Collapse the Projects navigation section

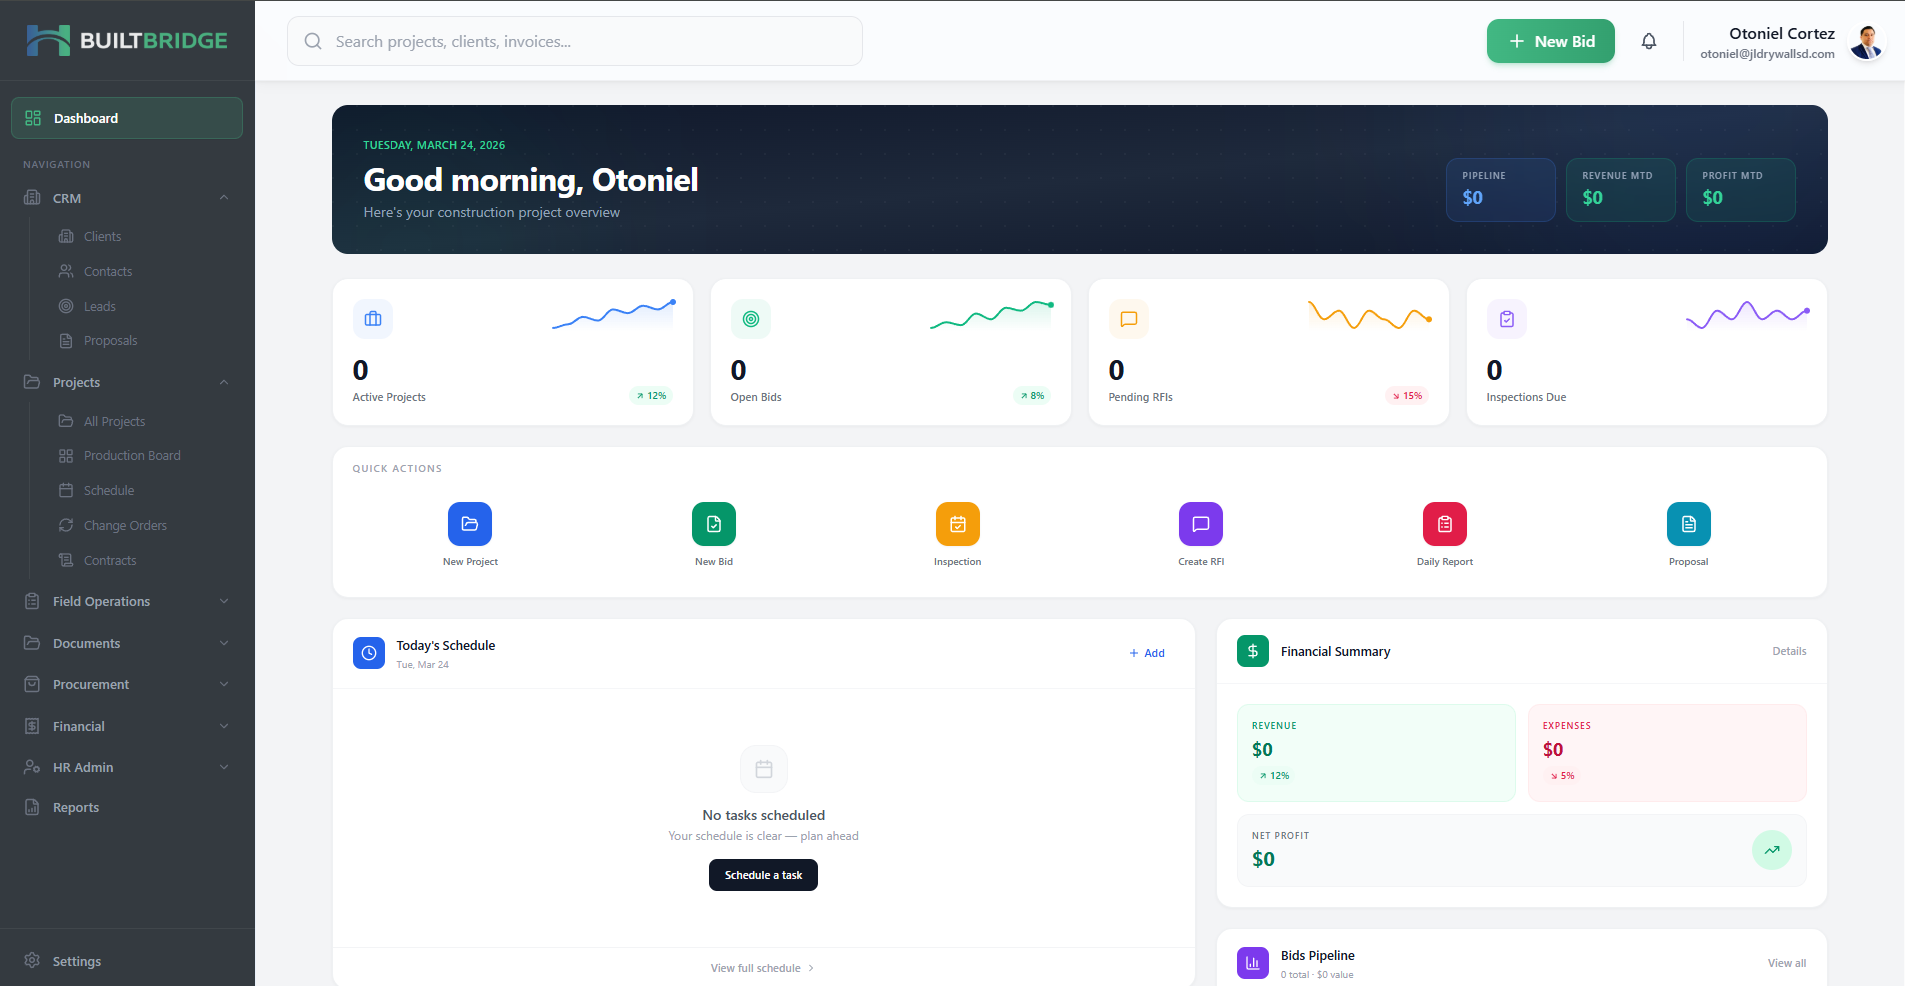[224, 382]
